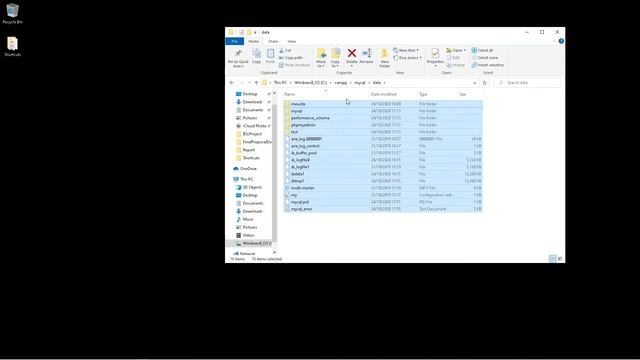The image size is (640, 360).
Task: Open the New item dropdown
Action: click(x=406, y=50)
